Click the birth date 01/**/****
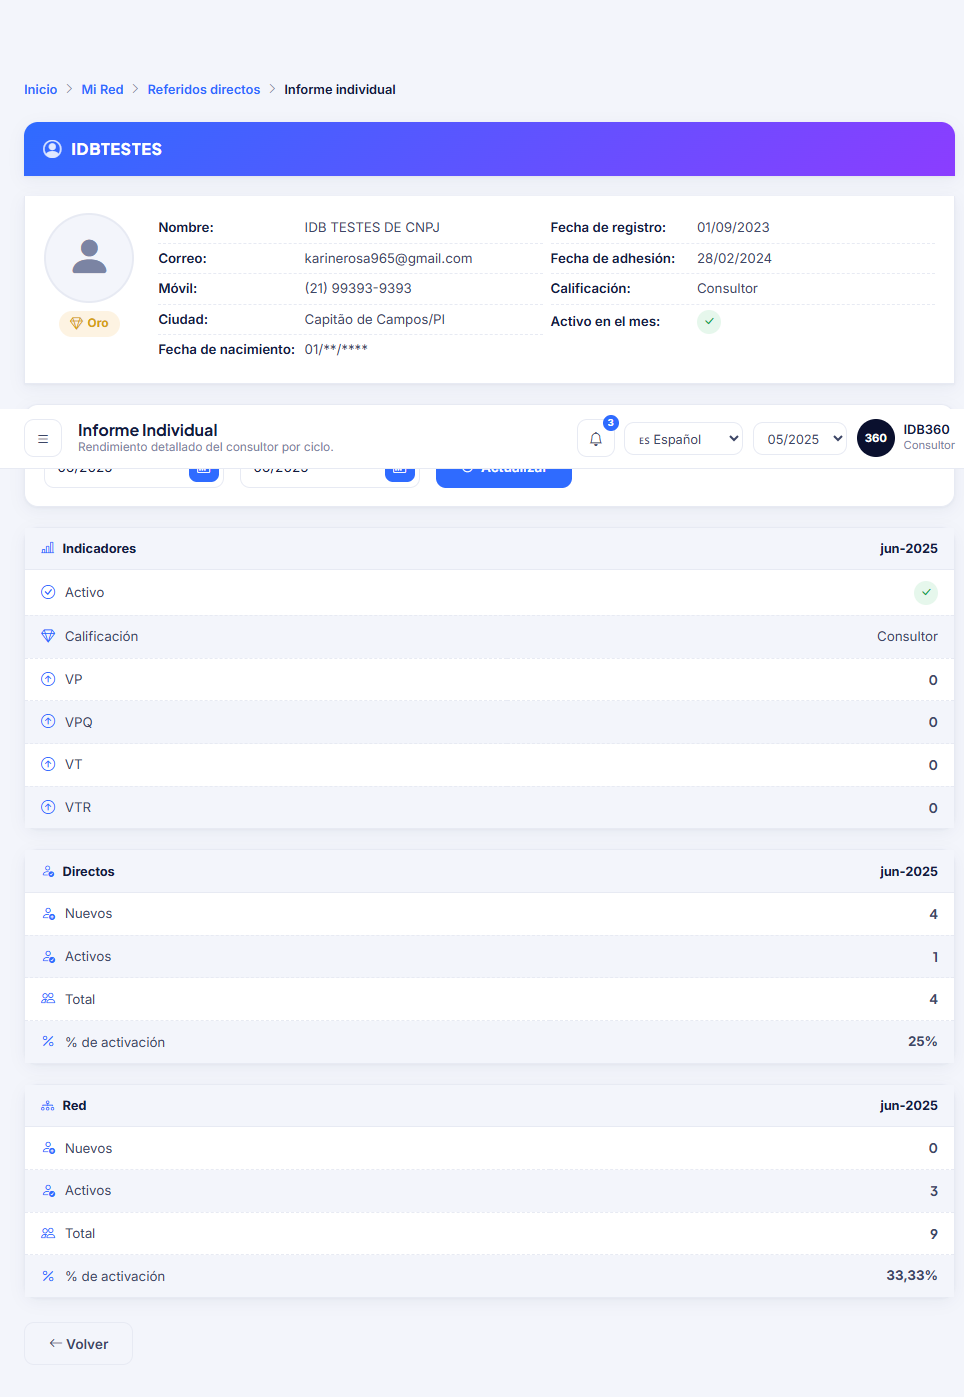The width and height of the screenshot is (964, 1397). click(x=336, y=349)
